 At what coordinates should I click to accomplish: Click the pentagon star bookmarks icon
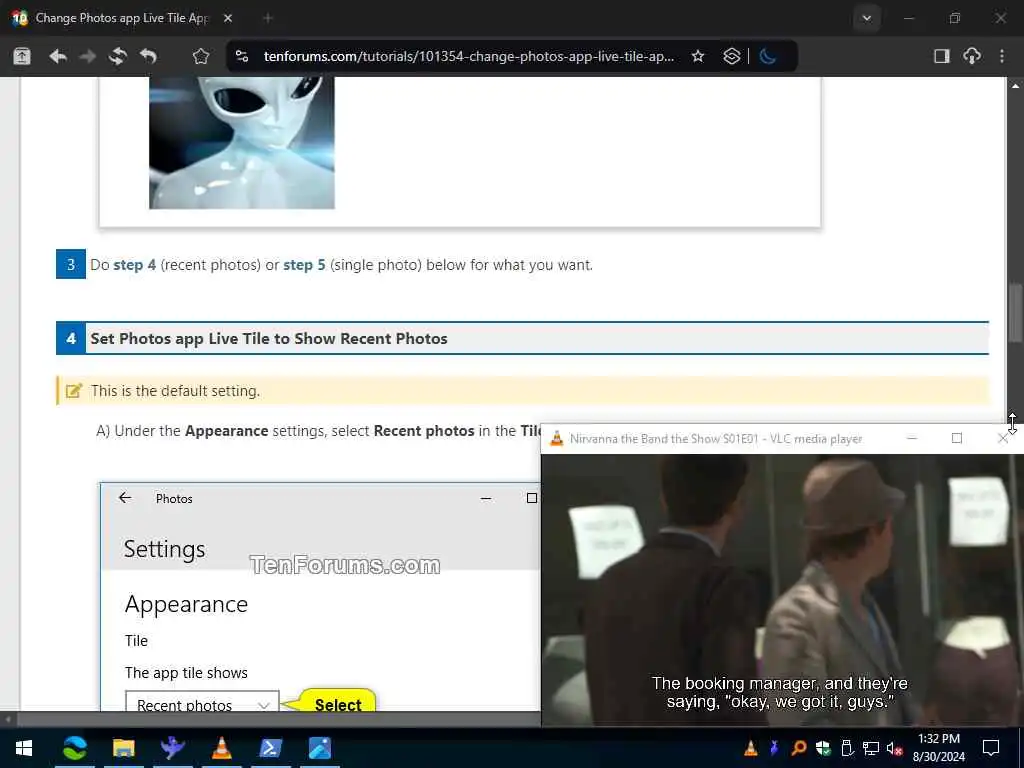(x=200, y=56)
